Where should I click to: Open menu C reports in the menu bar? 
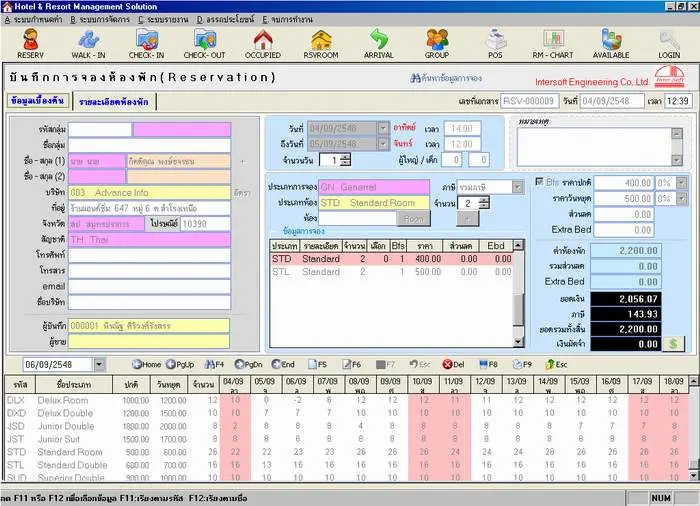(163, 20)
